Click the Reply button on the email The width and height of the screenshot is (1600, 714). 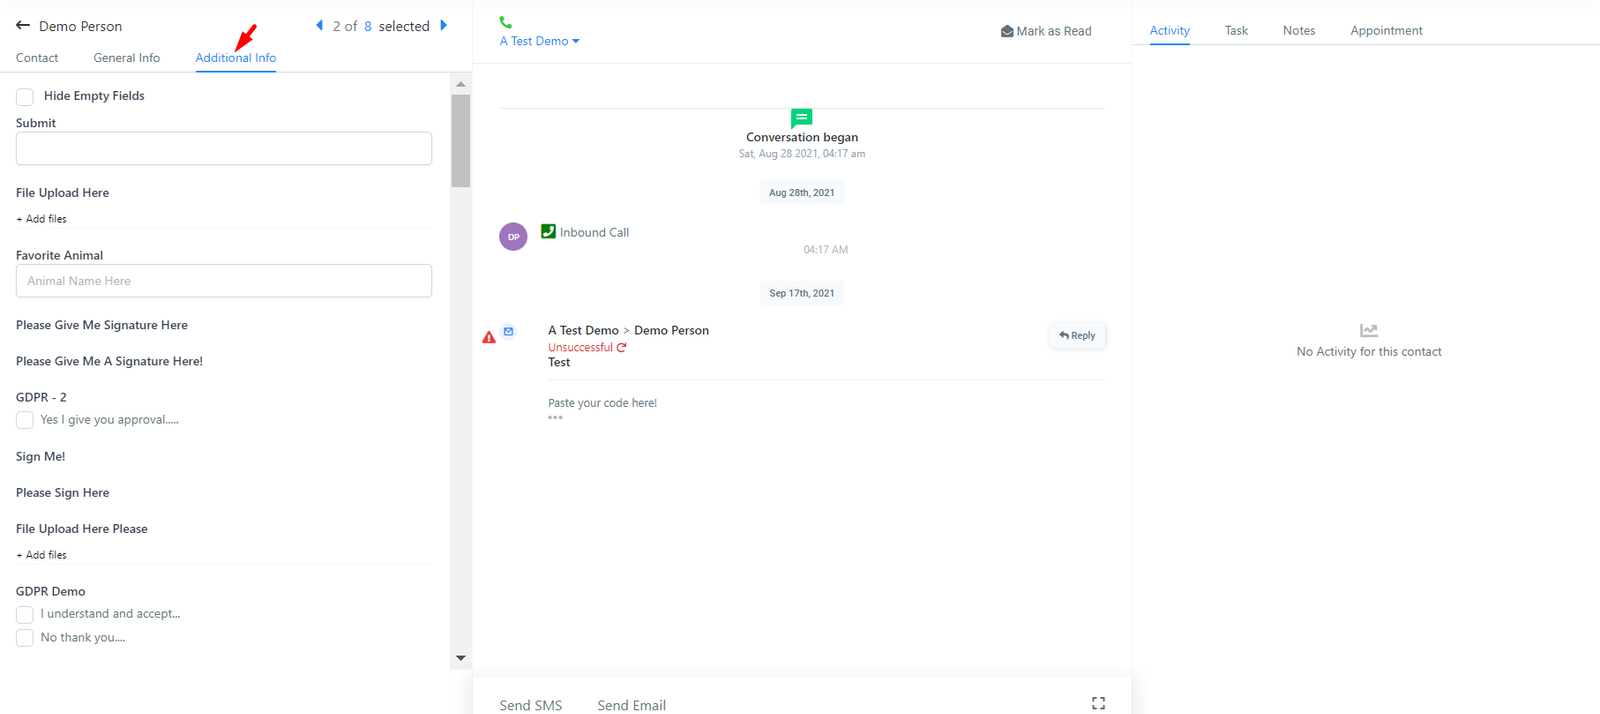point(1077,336)
